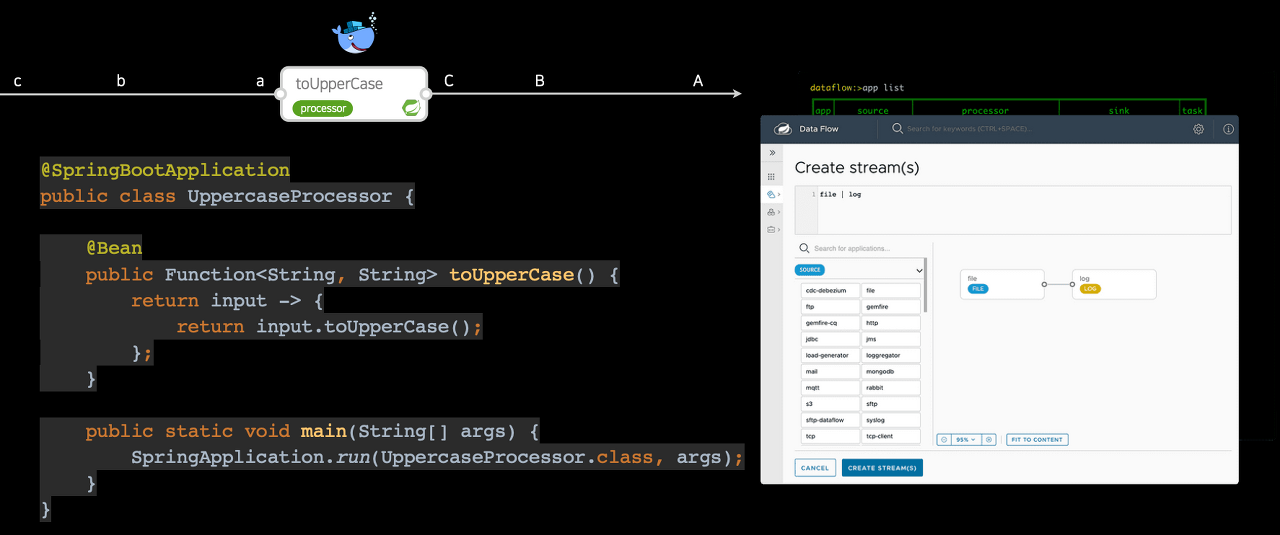Select the jdbc source app

(830, 339)
